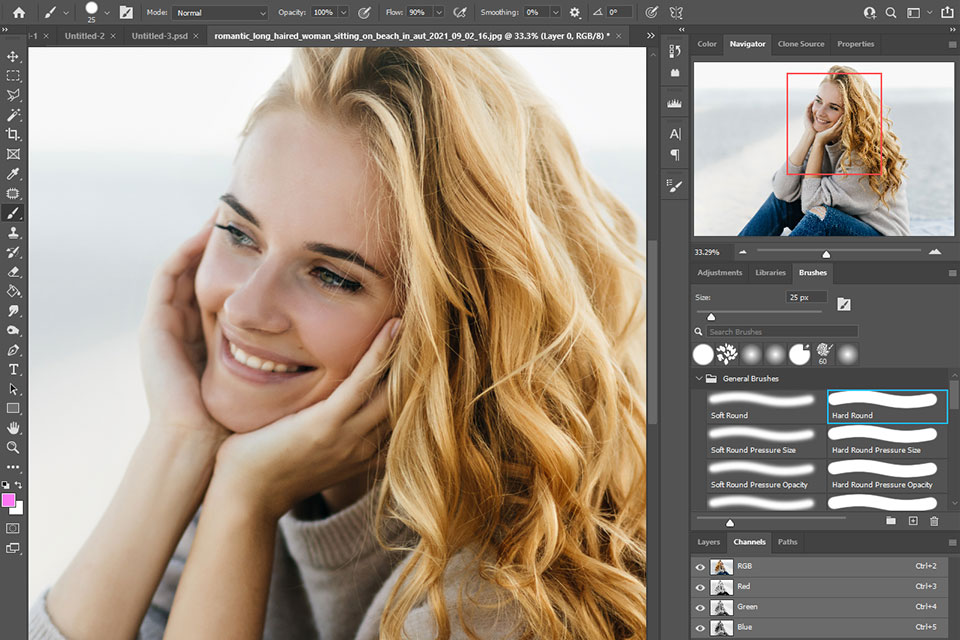
Task: Select the Crop tool
Action: pos(13,134)
